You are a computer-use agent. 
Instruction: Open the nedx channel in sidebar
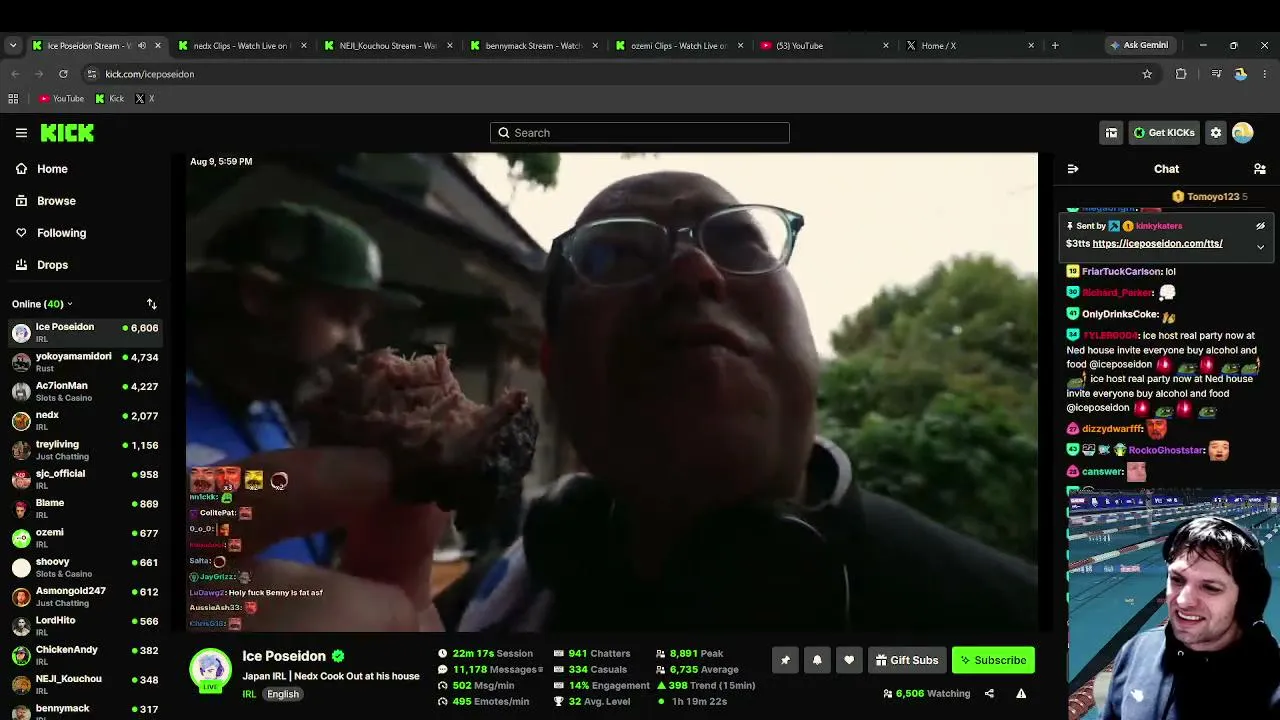tap(84, 421)
